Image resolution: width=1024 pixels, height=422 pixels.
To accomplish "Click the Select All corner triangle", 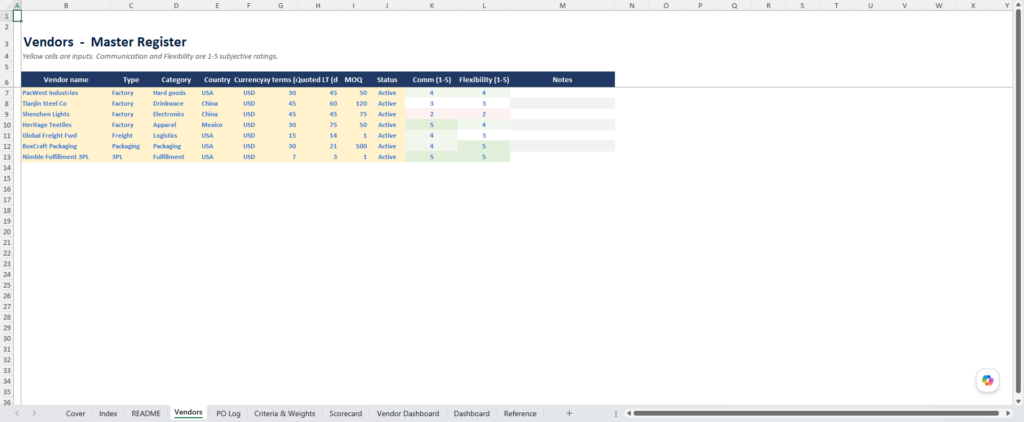I will click(x=7, y=5).
